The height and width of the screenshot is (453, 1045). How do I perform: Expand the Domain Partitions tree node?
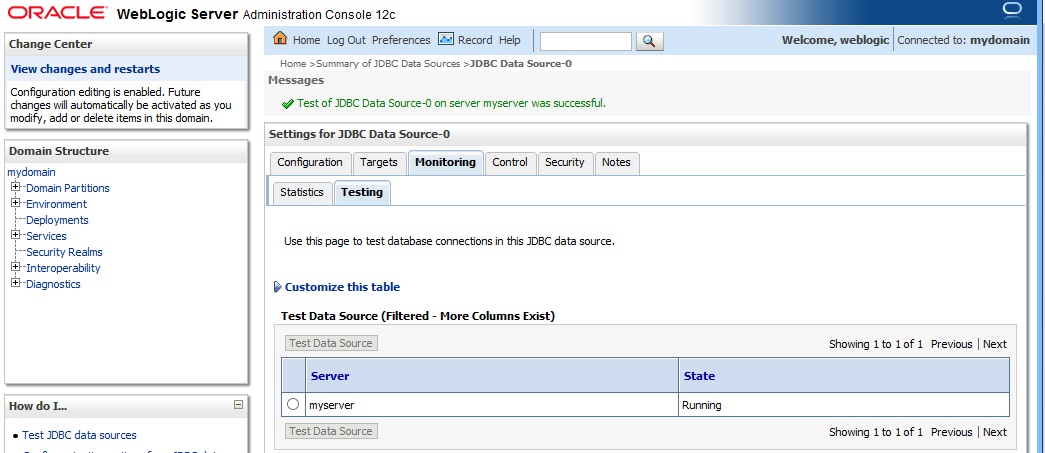pyautogui.click(x=15, y=188)
